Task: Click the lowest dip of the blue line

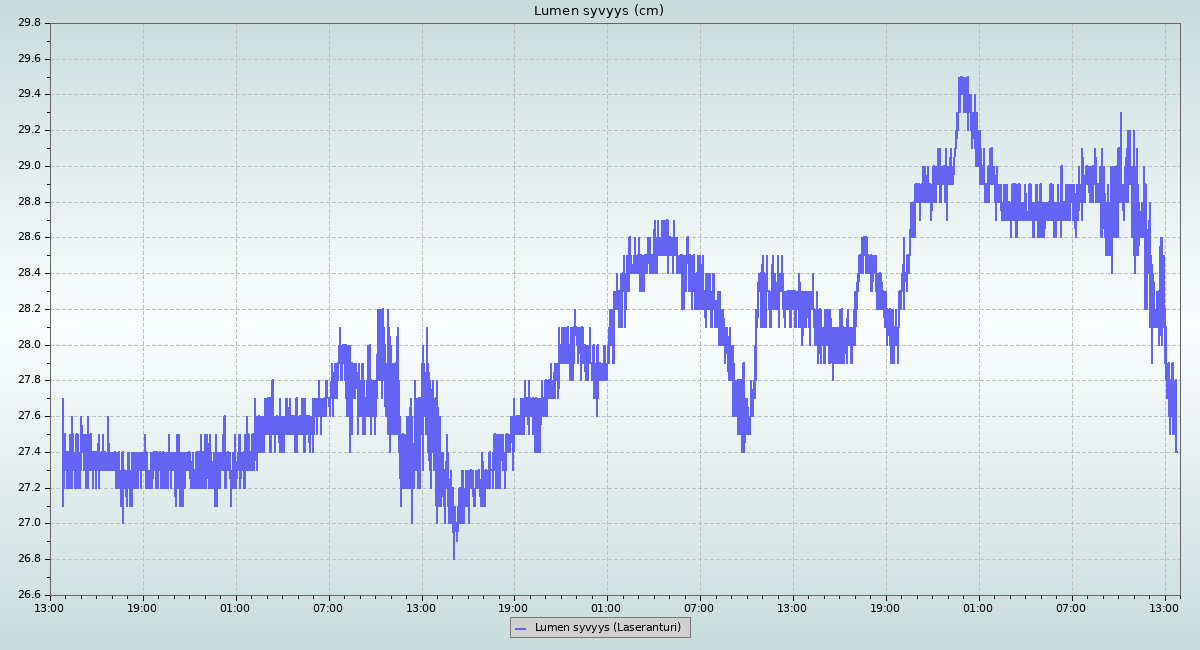Action: point(454,557)
